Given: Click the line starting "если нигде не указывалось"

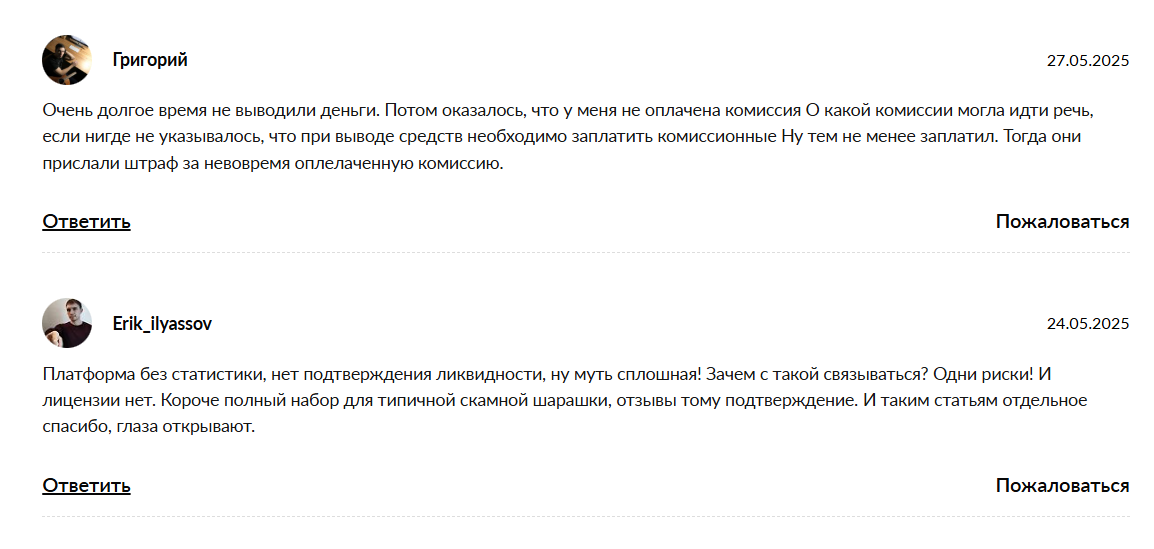Looking at the screenshot, I should pos(560,136).
